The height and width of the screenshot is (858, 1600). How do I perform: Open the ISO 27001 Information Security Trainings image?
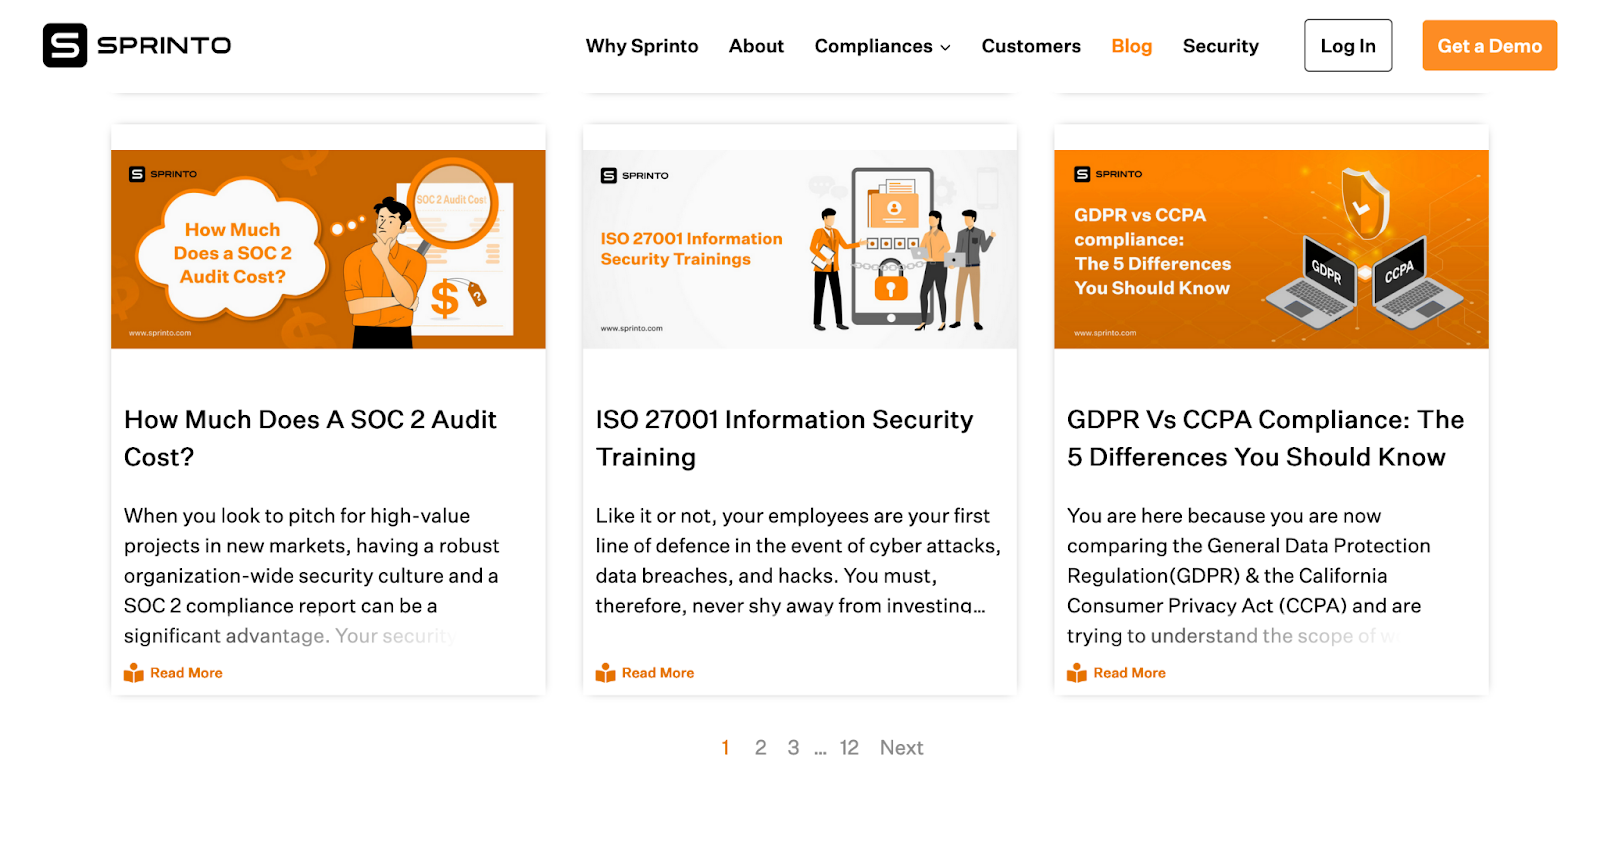800,249
